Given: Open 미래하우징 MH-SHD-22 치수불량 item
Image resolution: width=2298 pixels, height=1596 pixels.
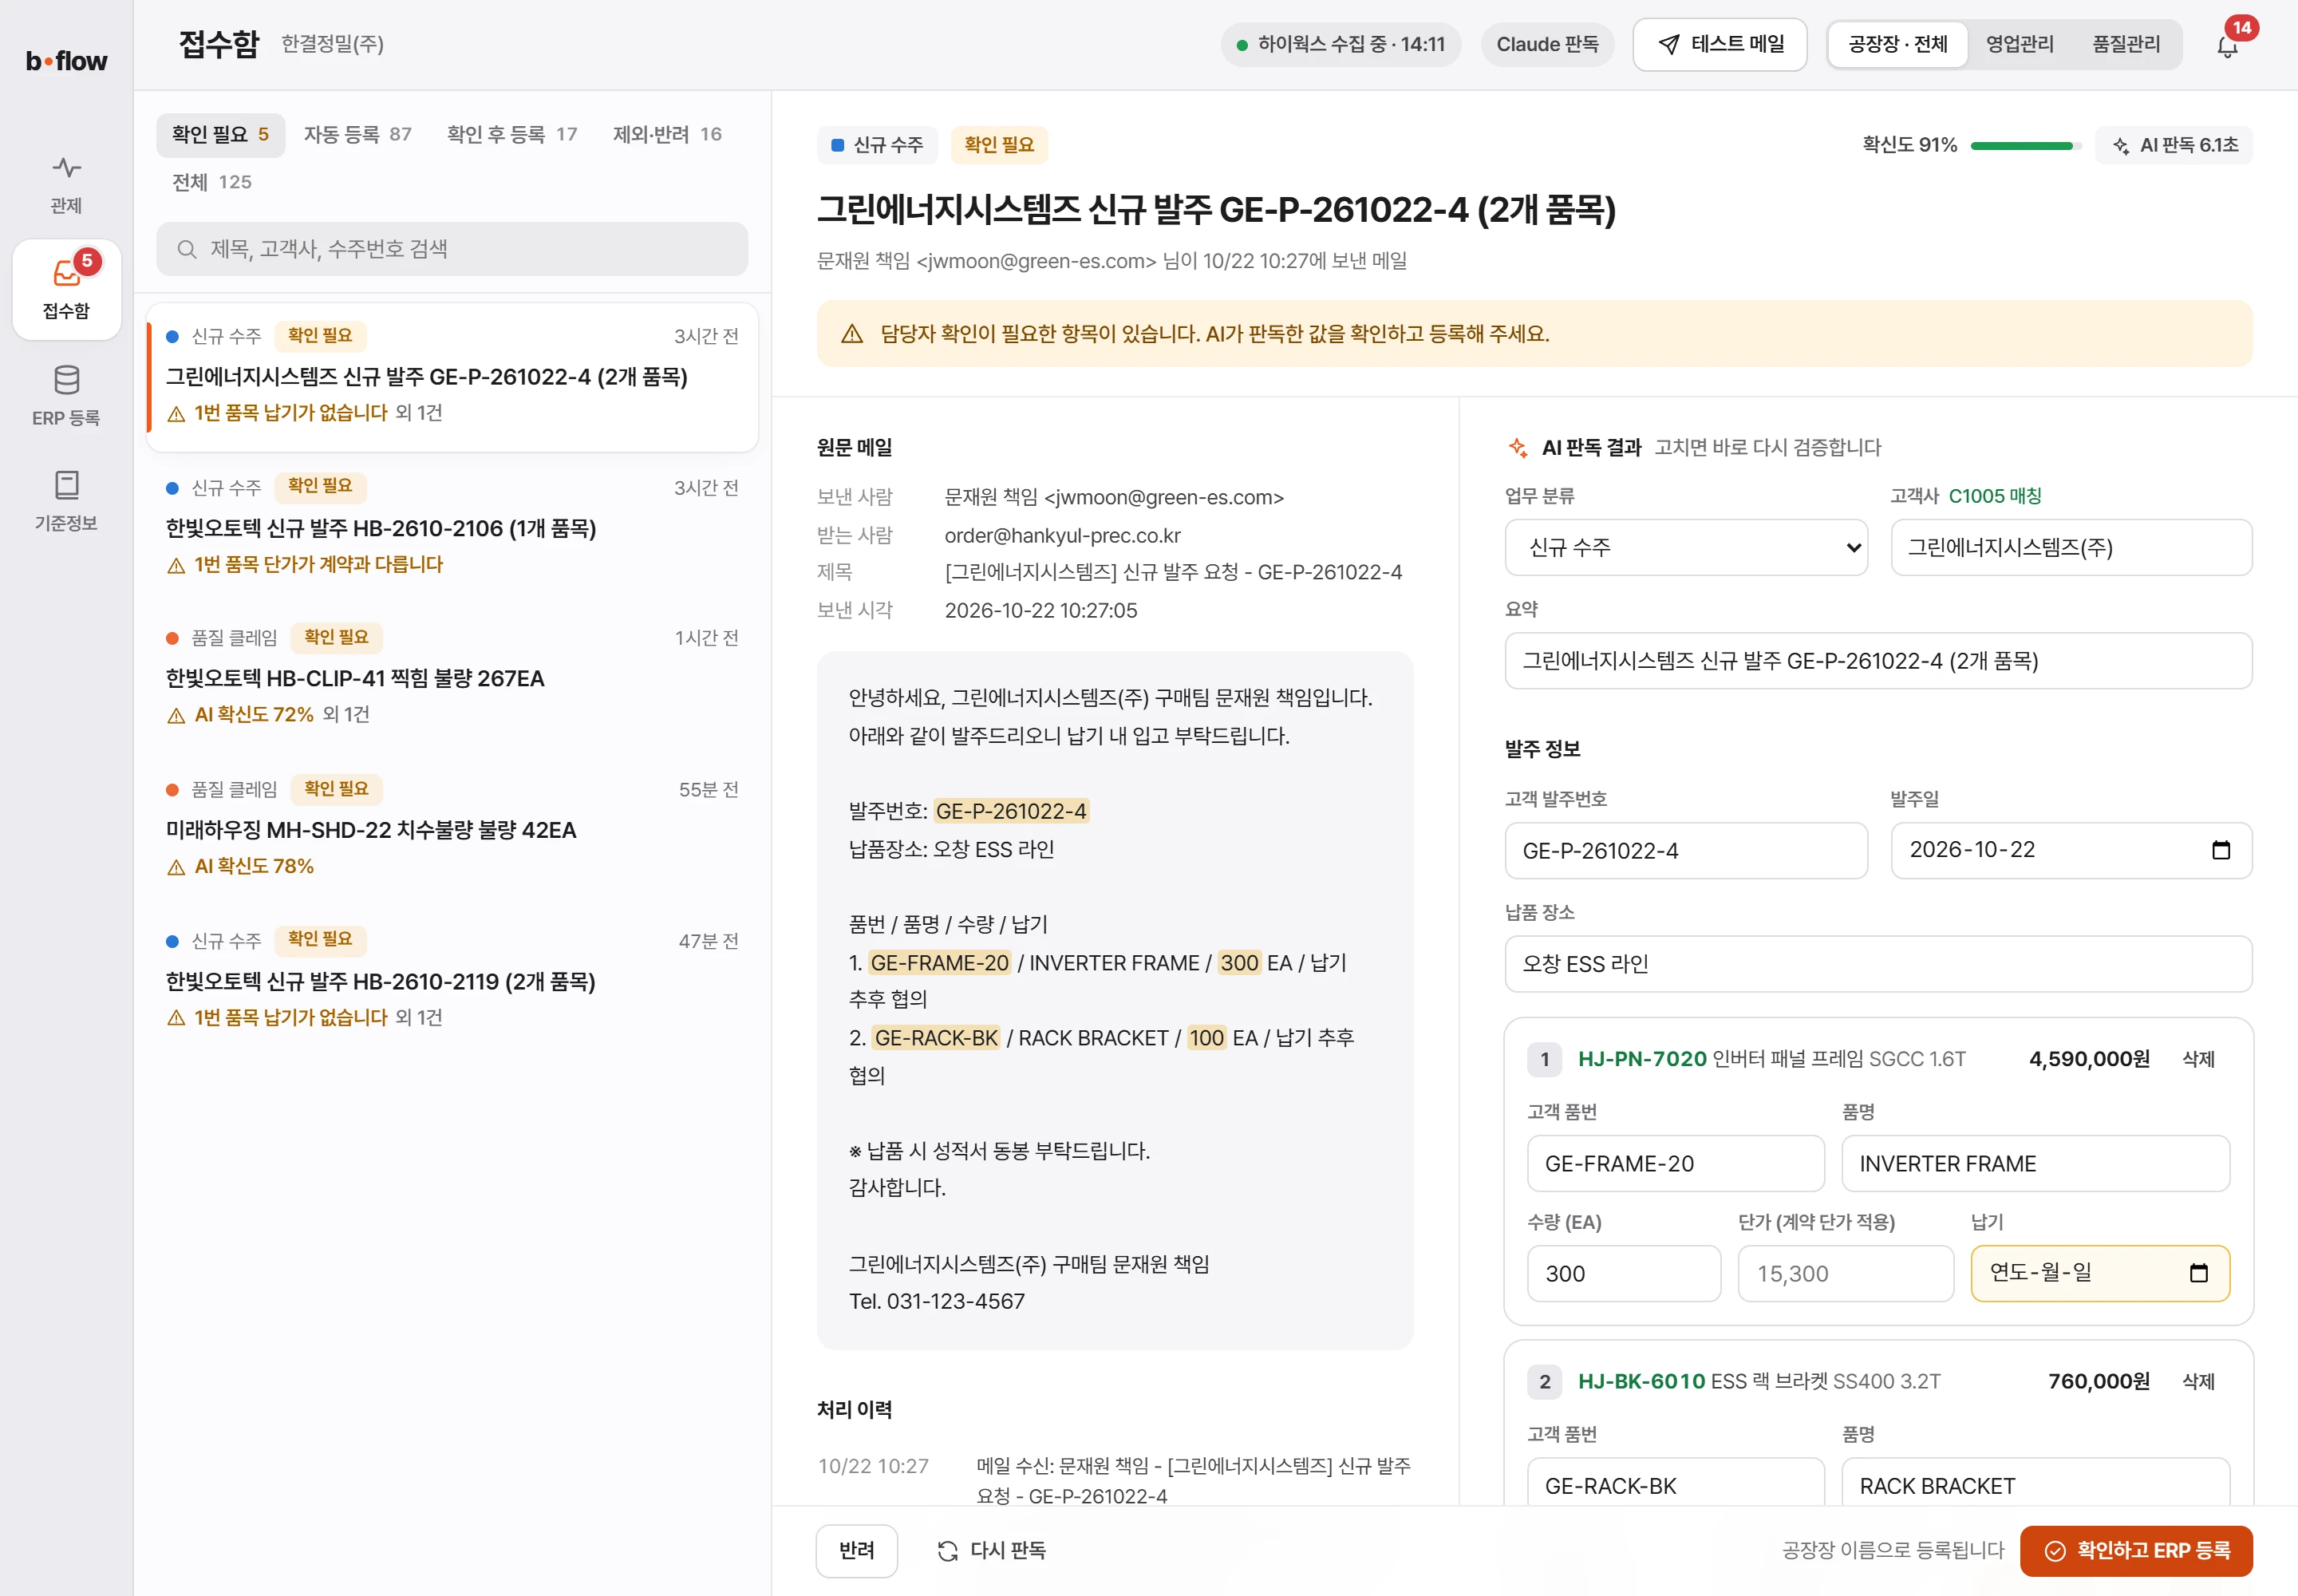Looking at the screenshot, I should point(452,830).
